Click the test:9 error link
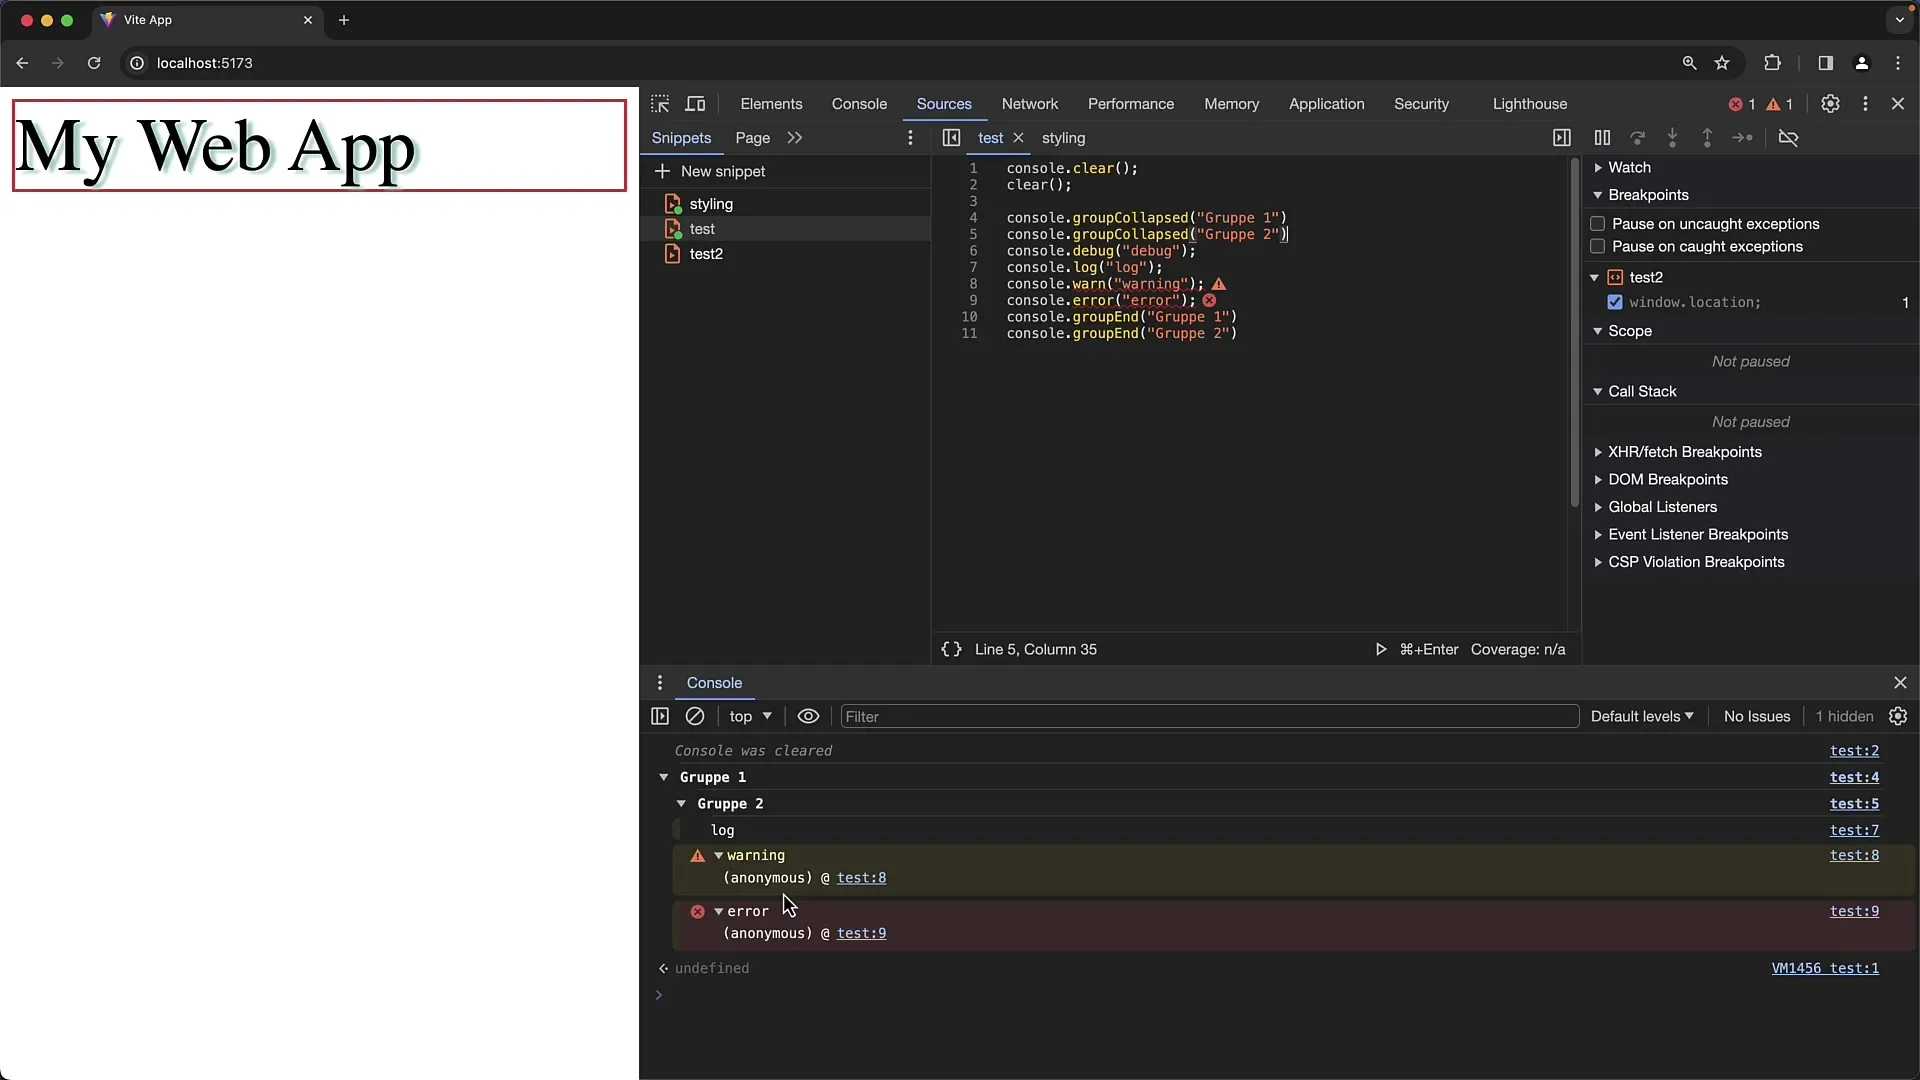The image size is (1920, 1080). pos(1854,910)
